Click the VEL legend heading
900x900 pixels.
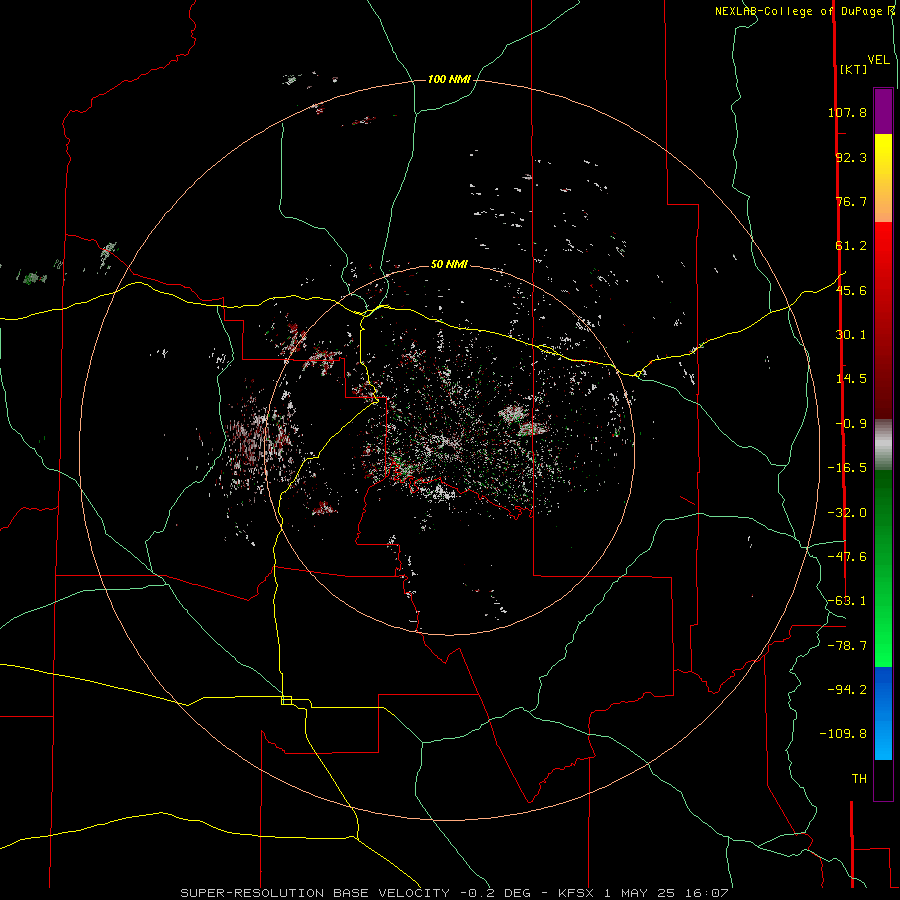(x=878, y=60)
